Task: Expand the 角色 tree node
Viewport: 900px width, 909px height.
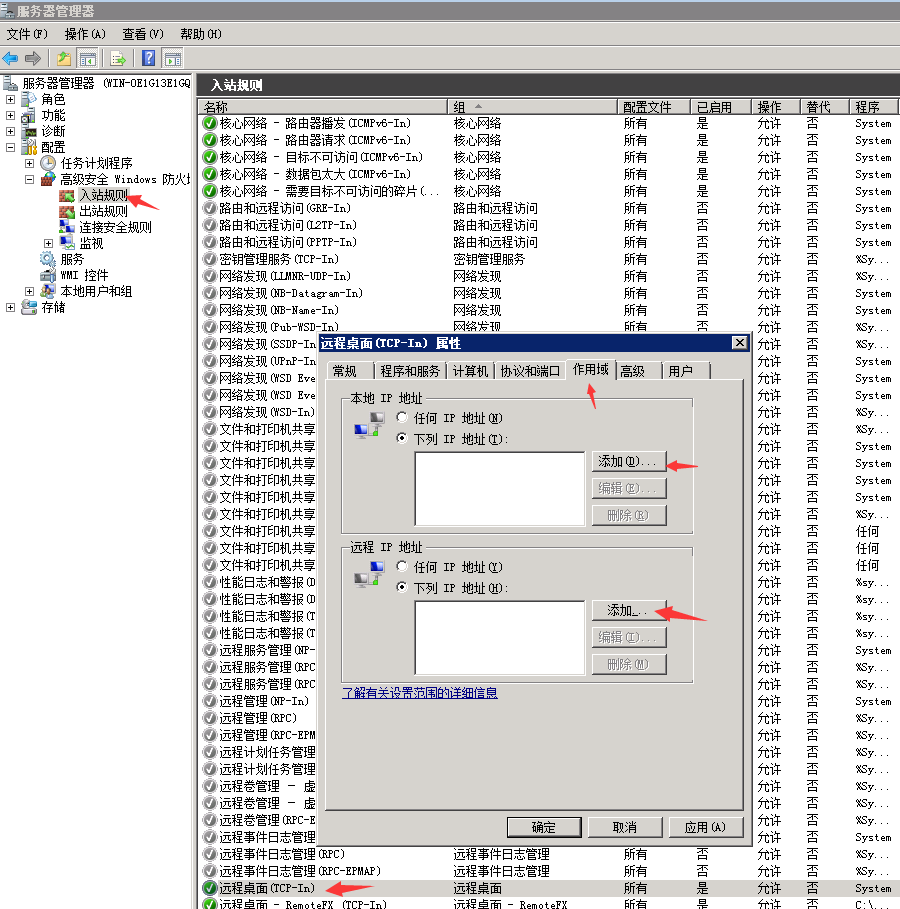Action: (x=11, y=99)
